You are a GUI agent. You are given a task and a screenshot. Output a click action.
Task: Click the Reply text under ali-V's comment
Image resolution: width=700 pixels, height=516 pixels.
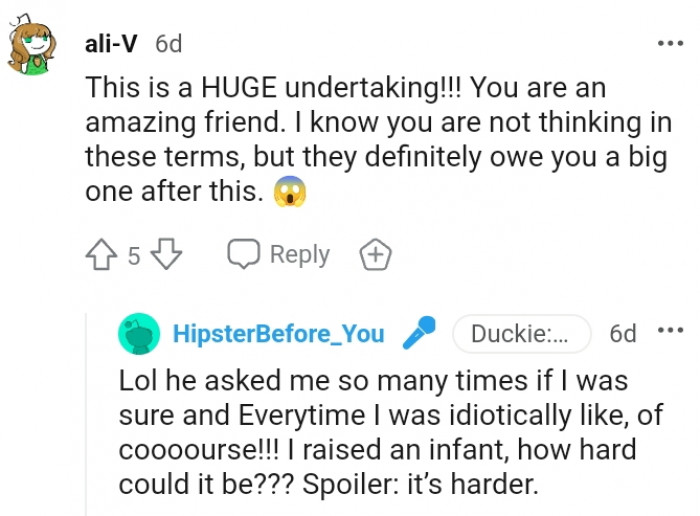(299, 255)
